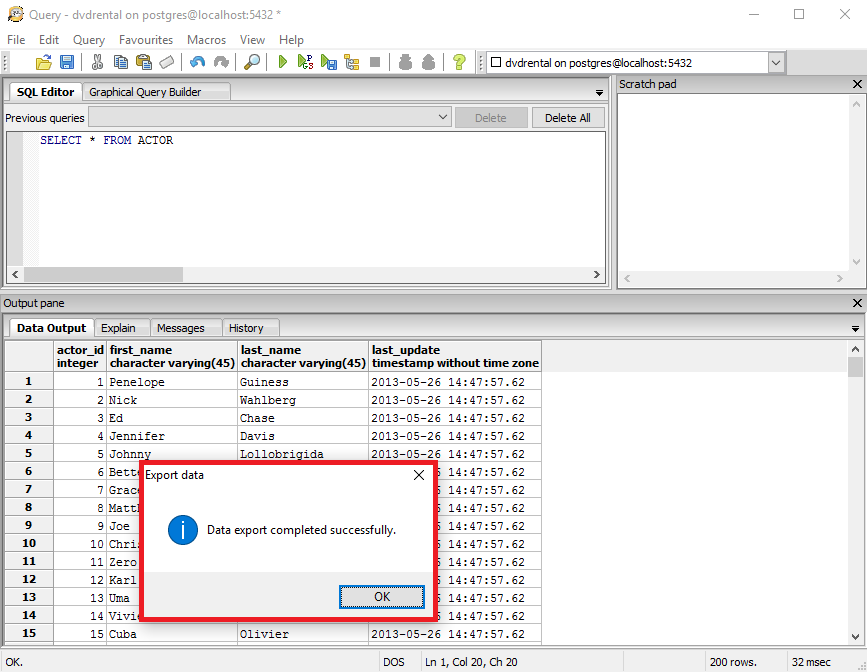Click the Delete All button
This screenshot has width=867, height=672.
pyautogui.click(x=567, y=118)
